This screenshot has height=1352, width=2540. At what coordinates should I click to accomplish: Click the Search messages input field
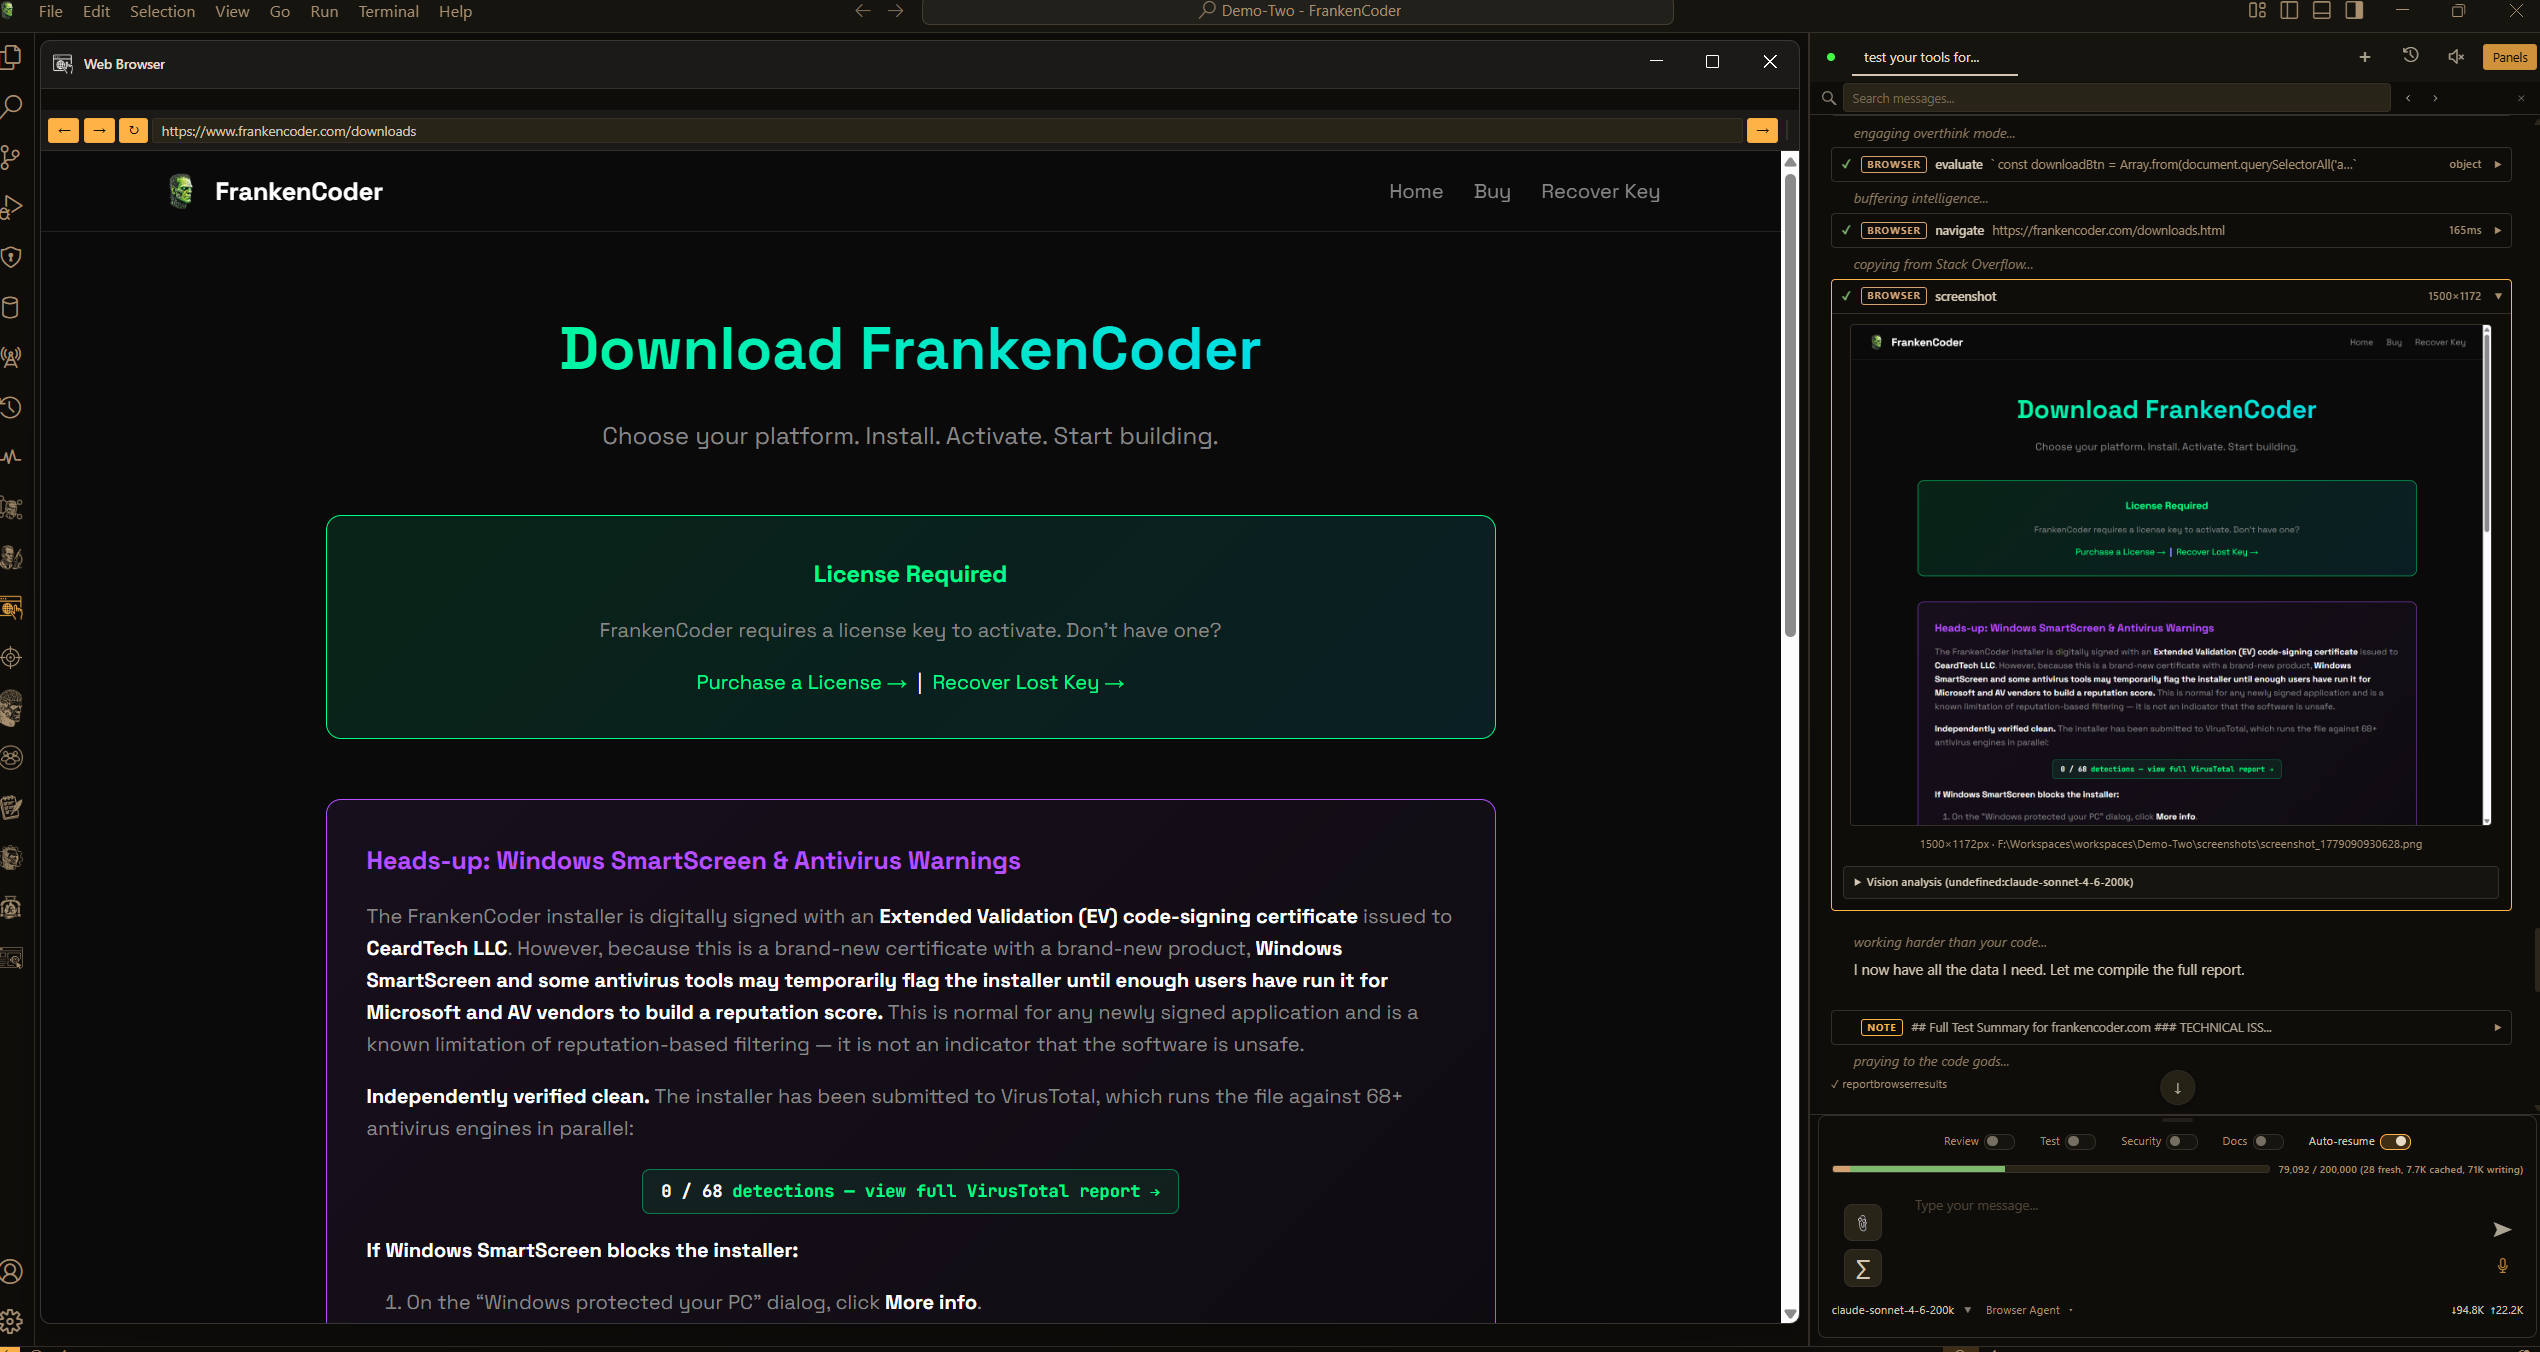2116,98
